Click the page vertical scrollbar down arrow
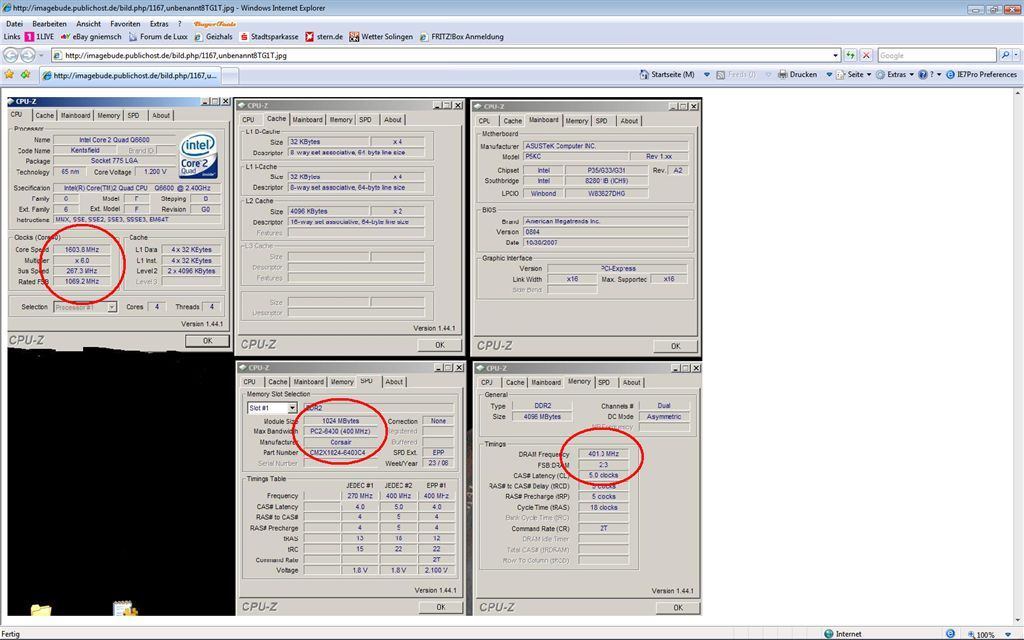The image size is (1024, 640). point(1018,620)
